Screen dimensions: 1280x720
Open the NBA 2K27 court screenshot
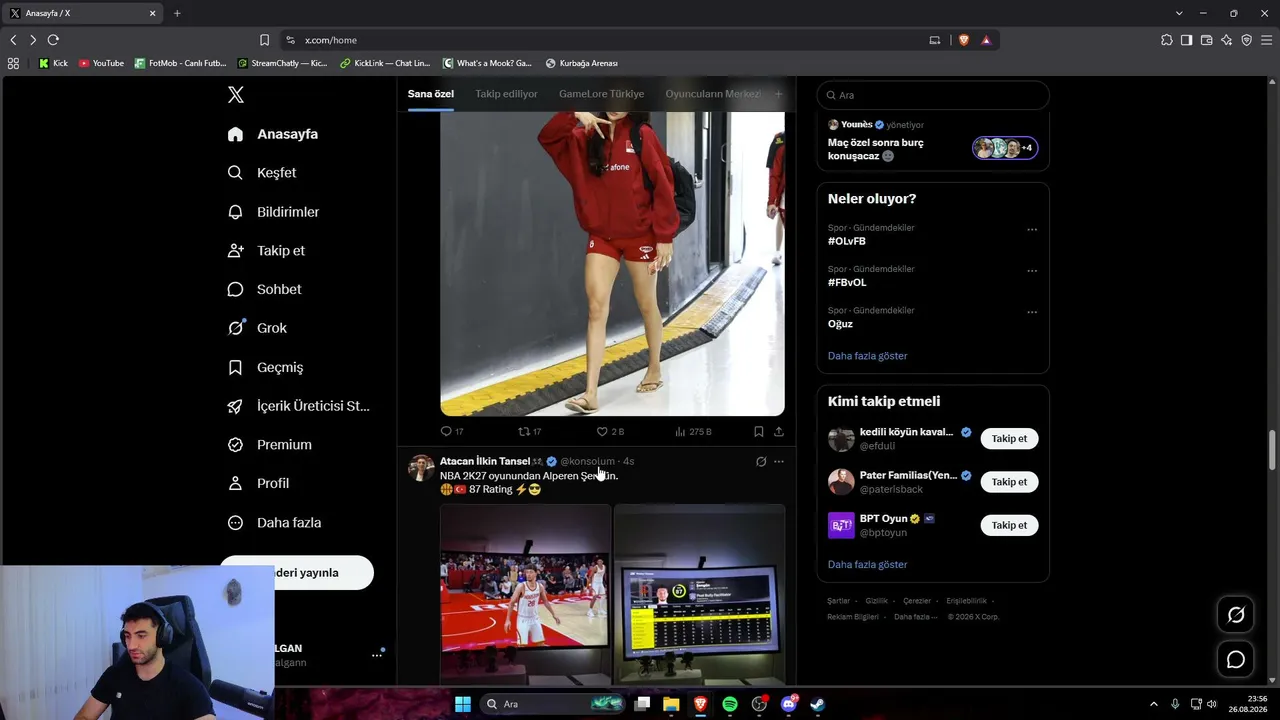525,594
